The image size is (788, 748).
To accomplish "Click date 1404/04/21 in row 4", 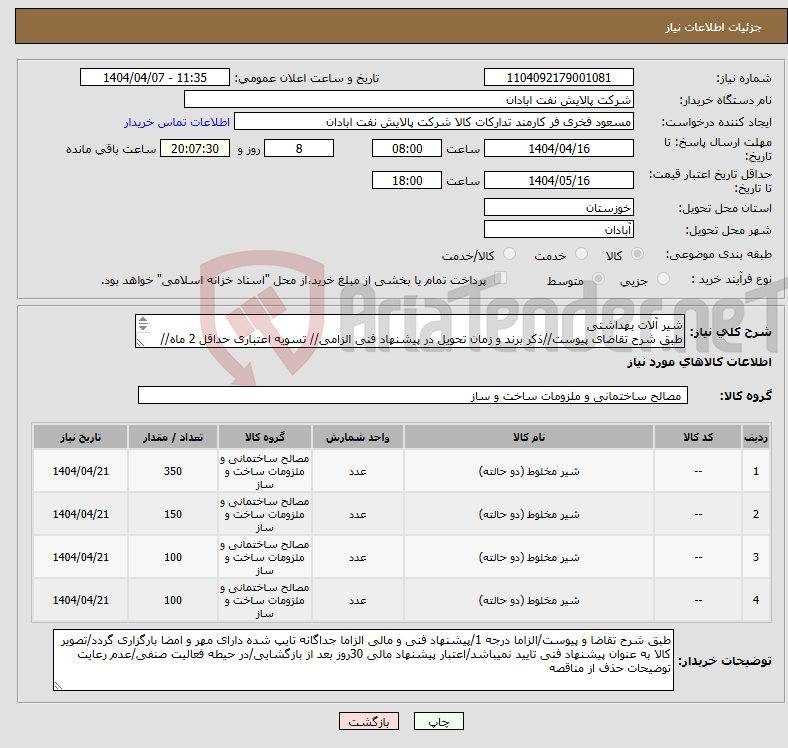I will pos(80,600).
